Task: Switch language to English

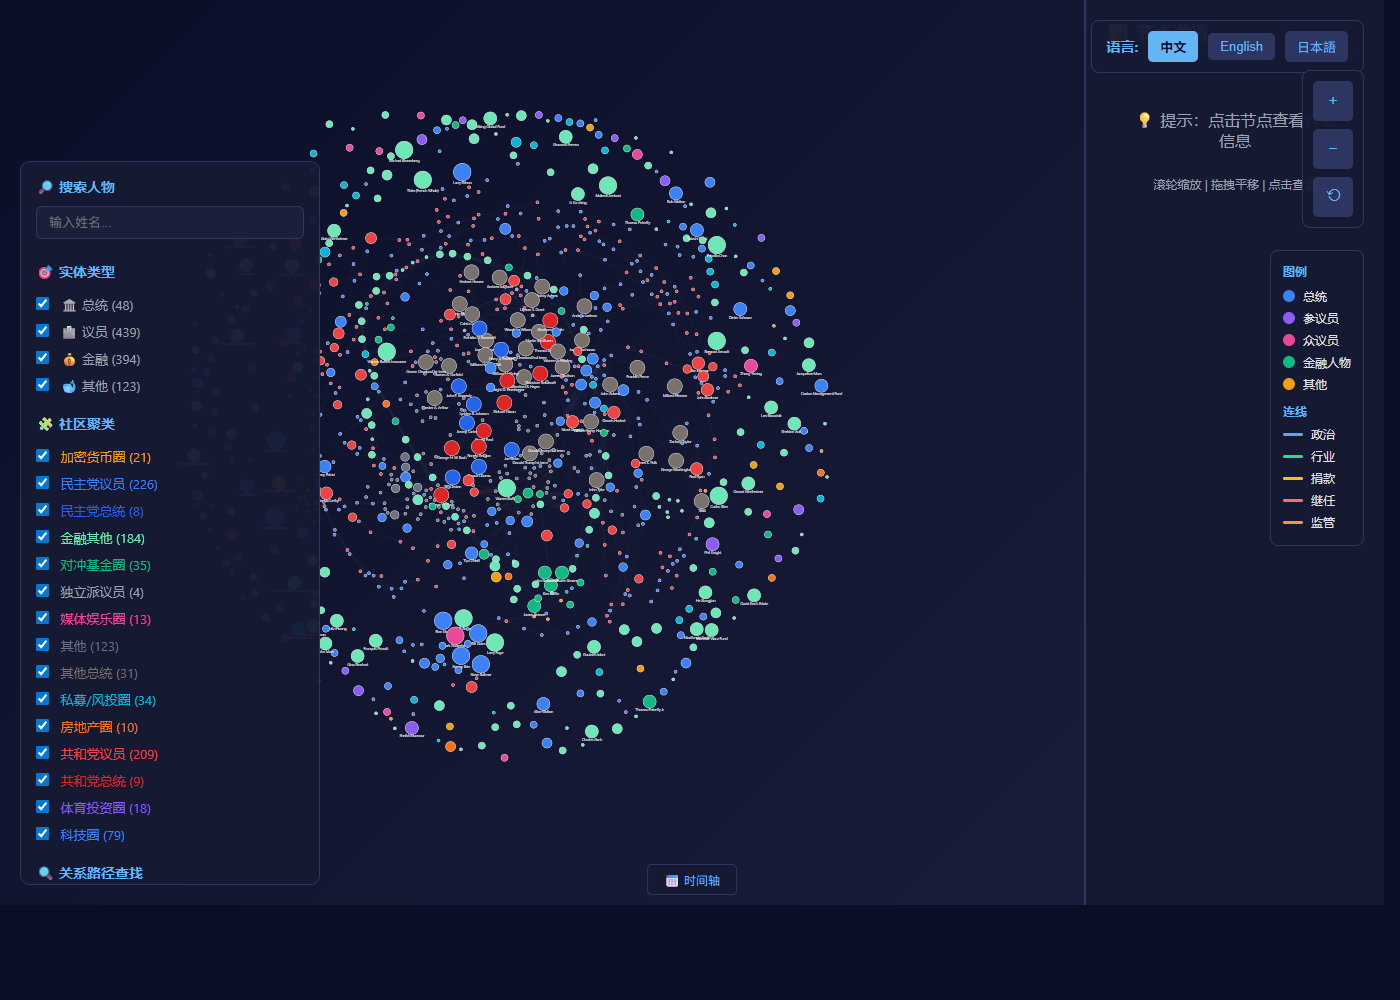Action: tap(1241, 47)
